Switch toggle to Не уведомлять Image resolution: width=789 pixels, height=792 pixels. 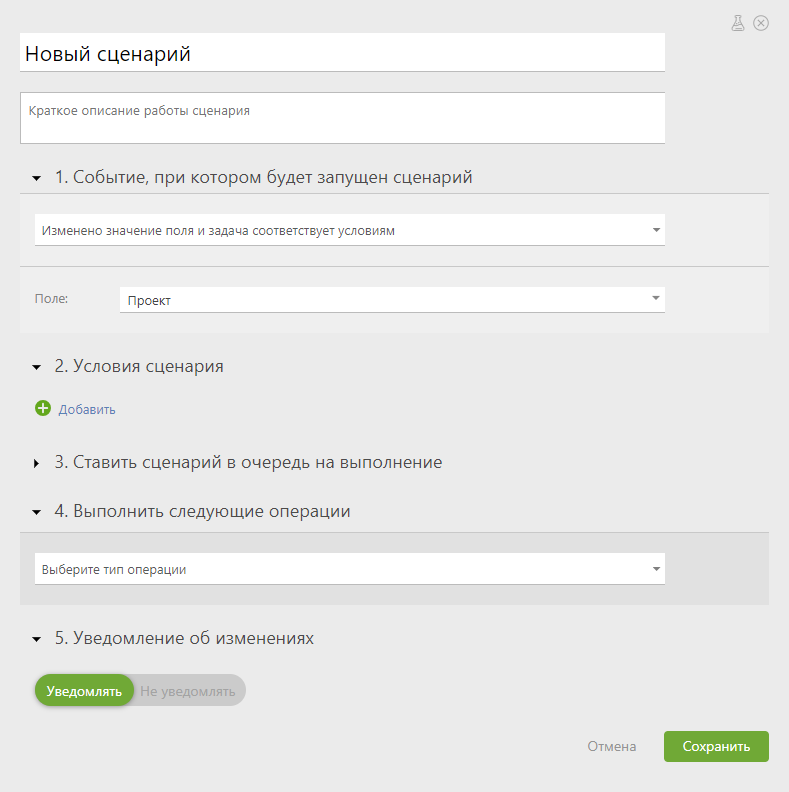click(x=188, y=691)
